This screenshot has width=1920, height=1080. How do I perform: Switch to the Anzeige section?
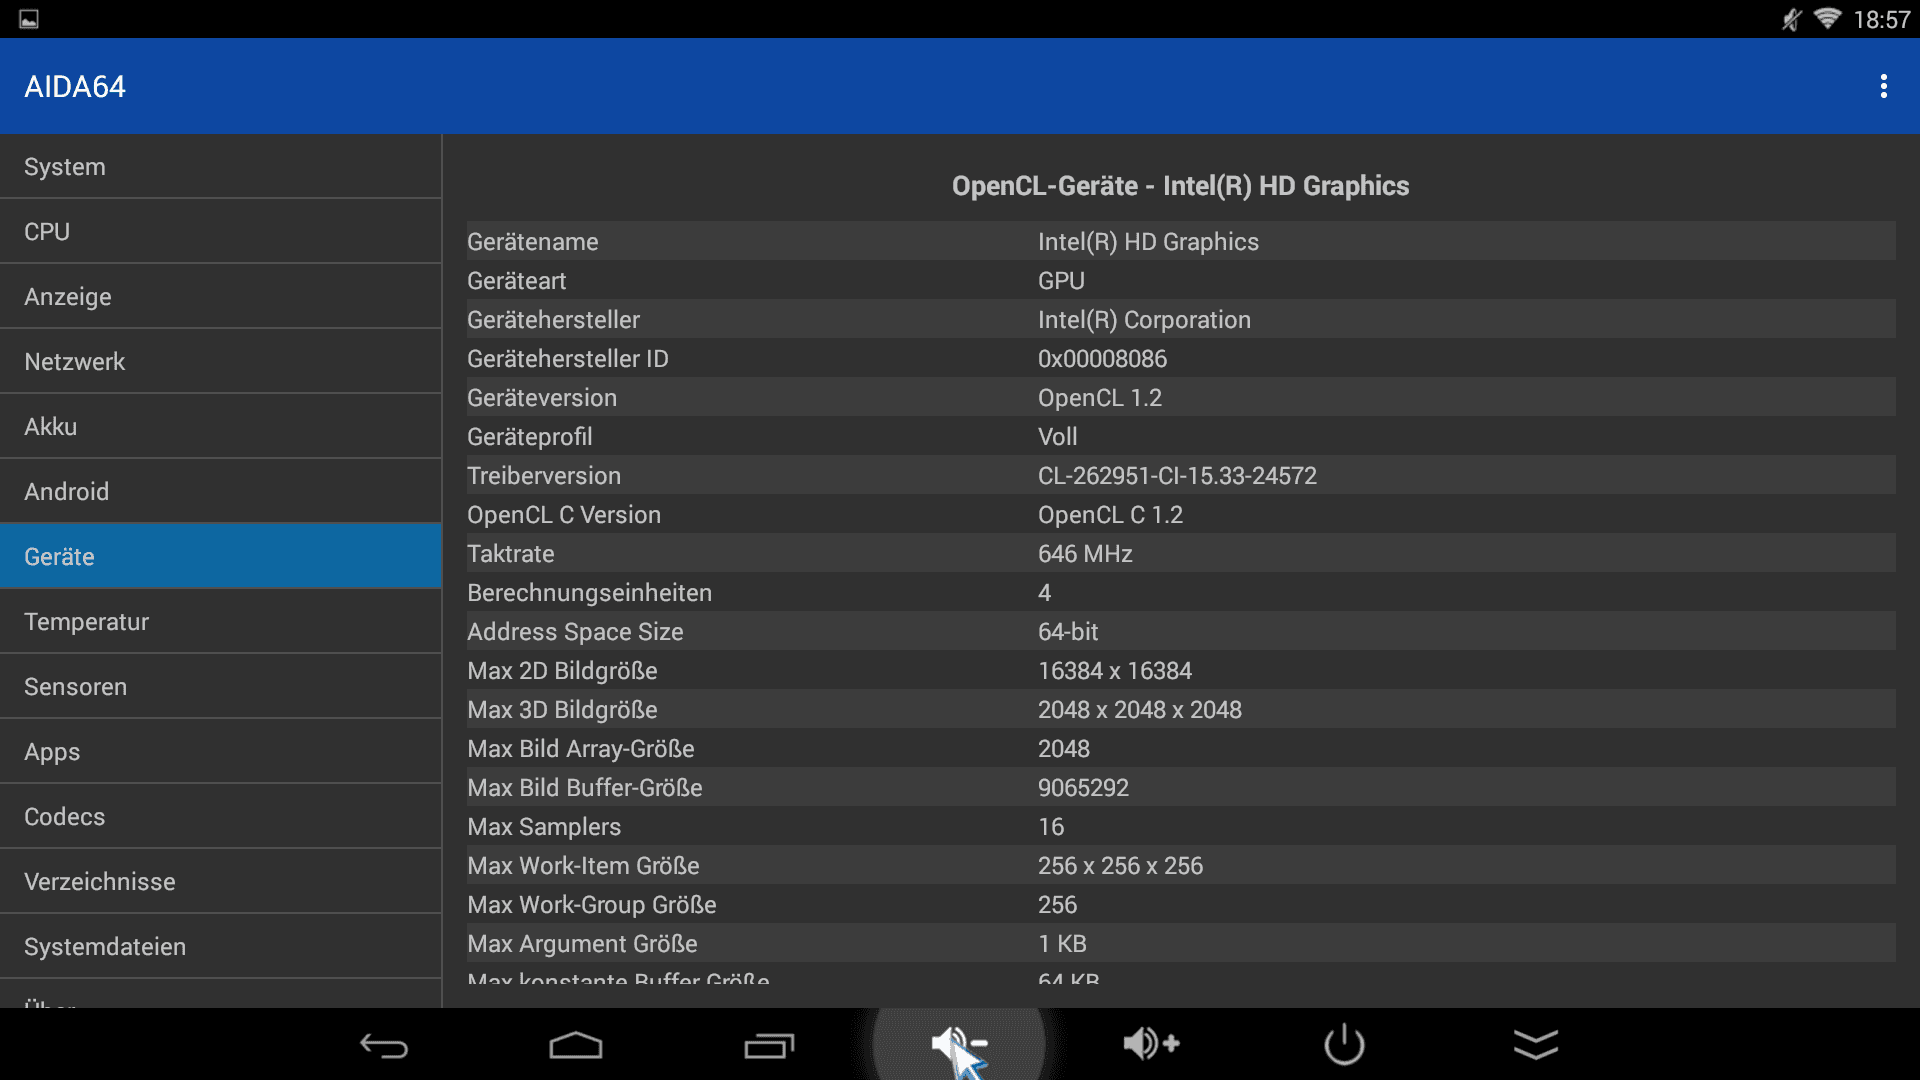coord(220,297)
